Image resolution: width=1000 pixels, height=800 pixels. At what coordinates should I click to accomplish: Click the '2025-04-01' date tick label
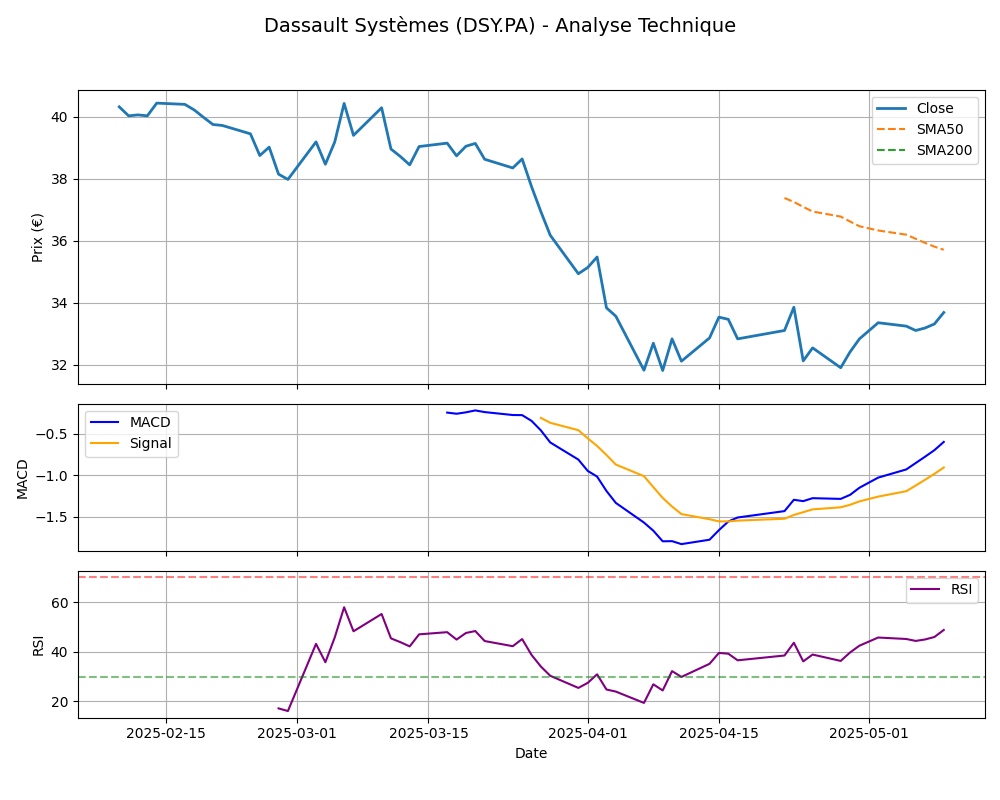tap(588, 734)
